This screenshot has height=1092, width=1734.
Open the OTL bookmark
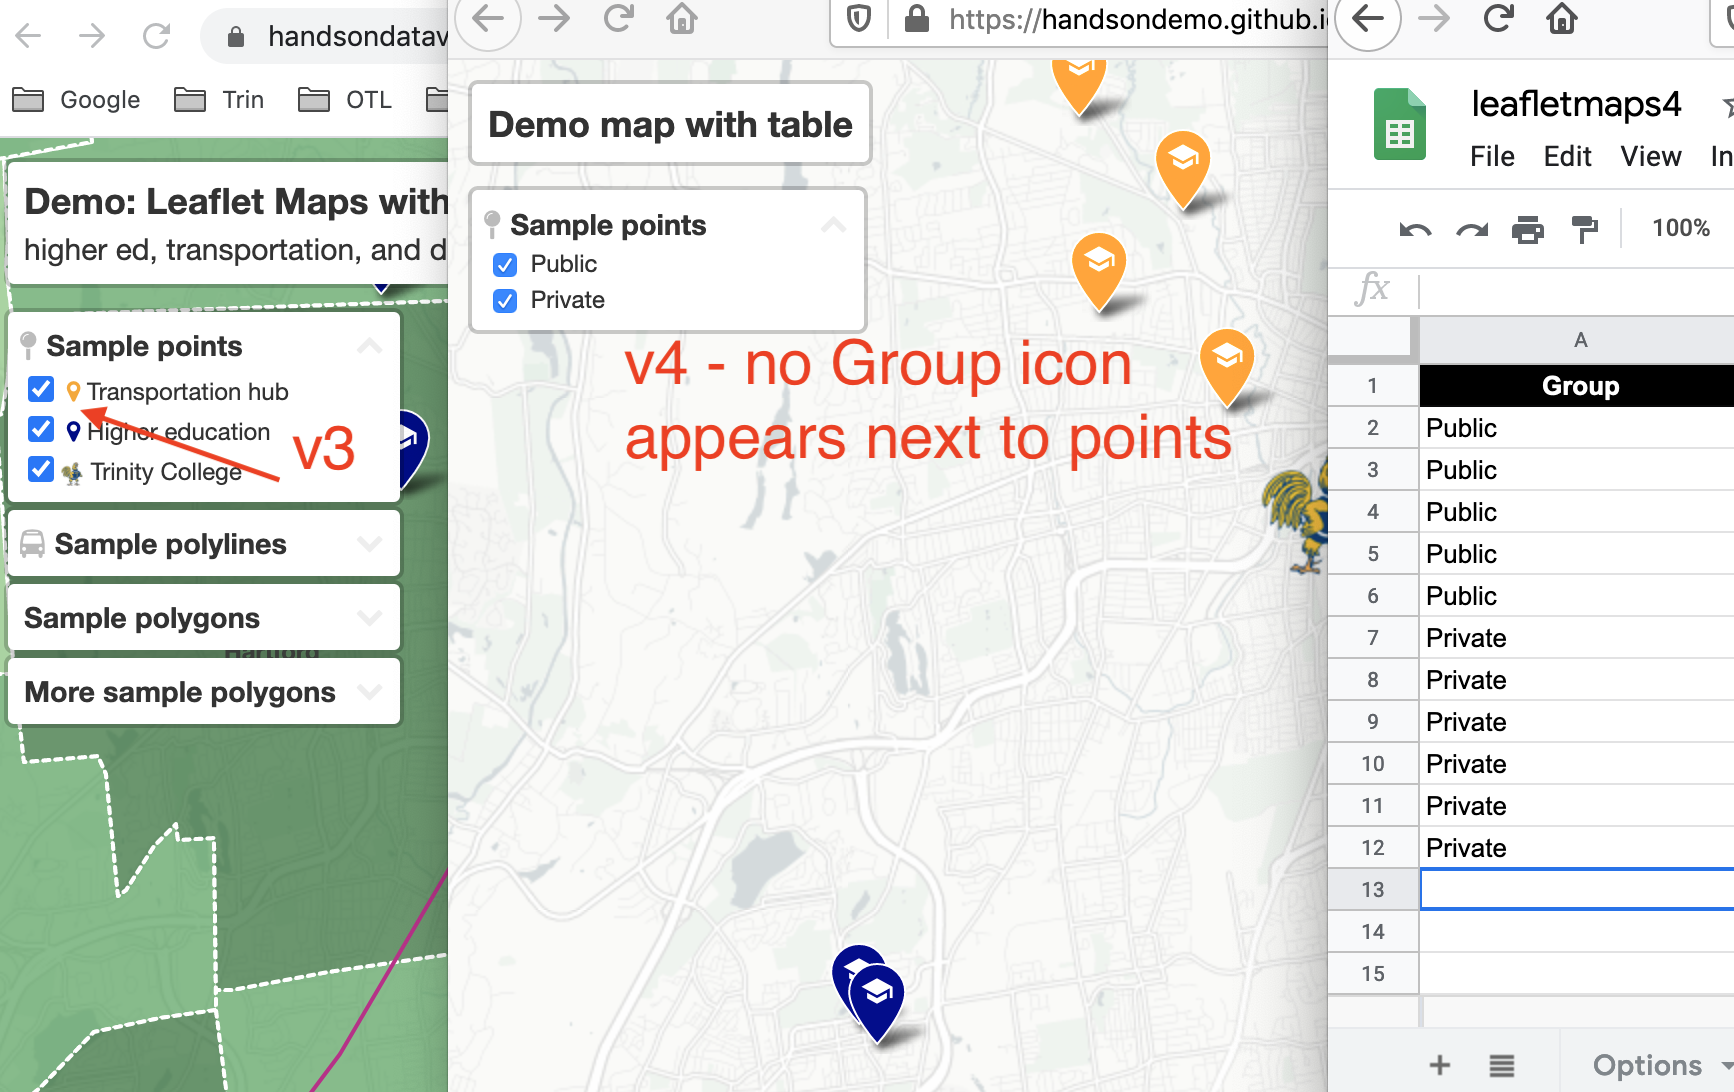368,99
